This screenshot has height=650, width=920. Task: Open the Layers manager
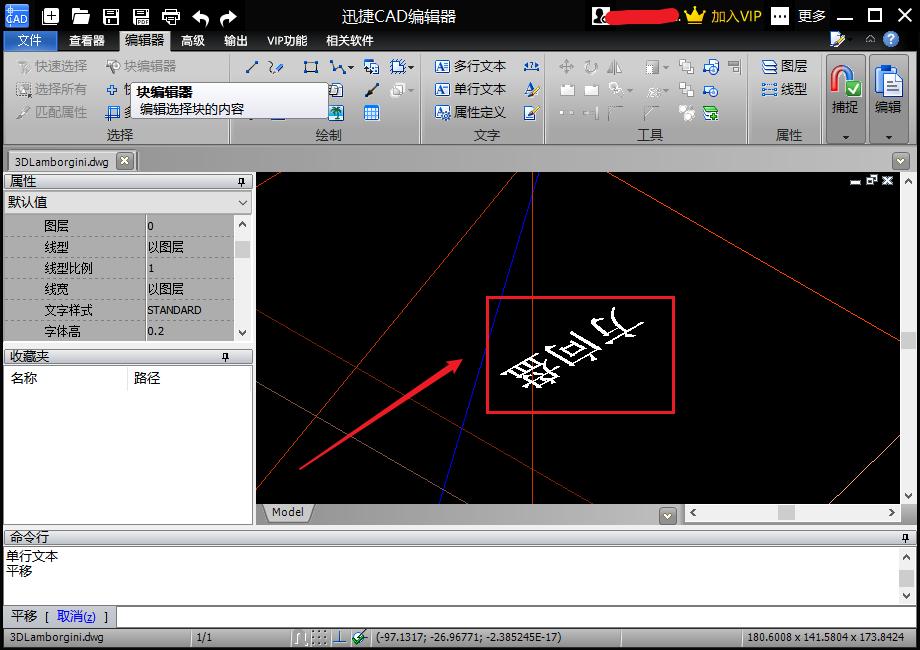tap(784, 66)
